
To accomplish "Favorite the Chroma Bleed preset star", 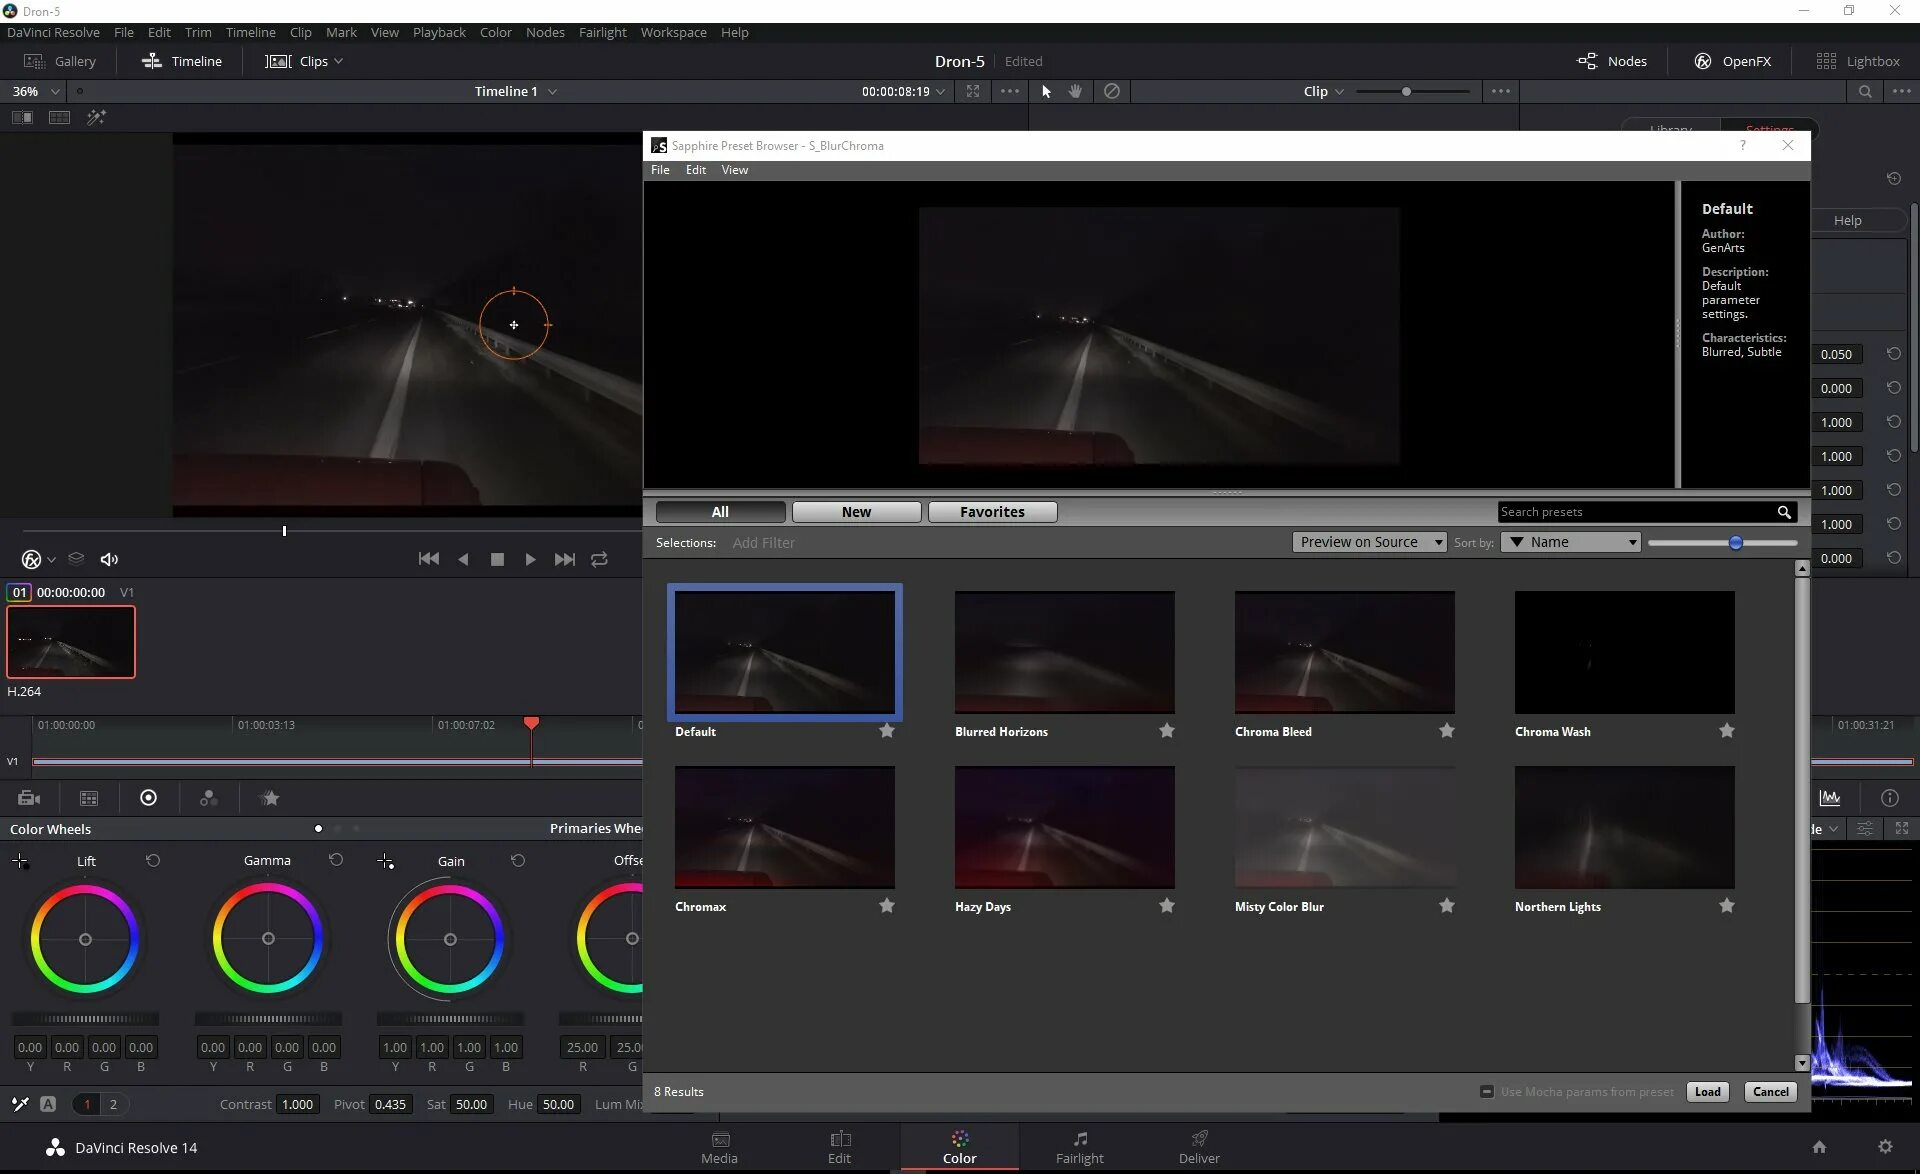I will (x=1446, y=731).
